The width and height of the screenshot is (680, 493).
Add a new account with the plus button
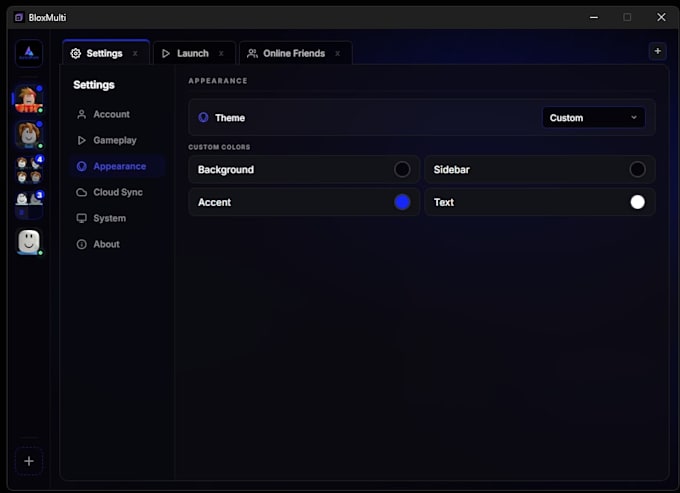click(x=29, y=461)
